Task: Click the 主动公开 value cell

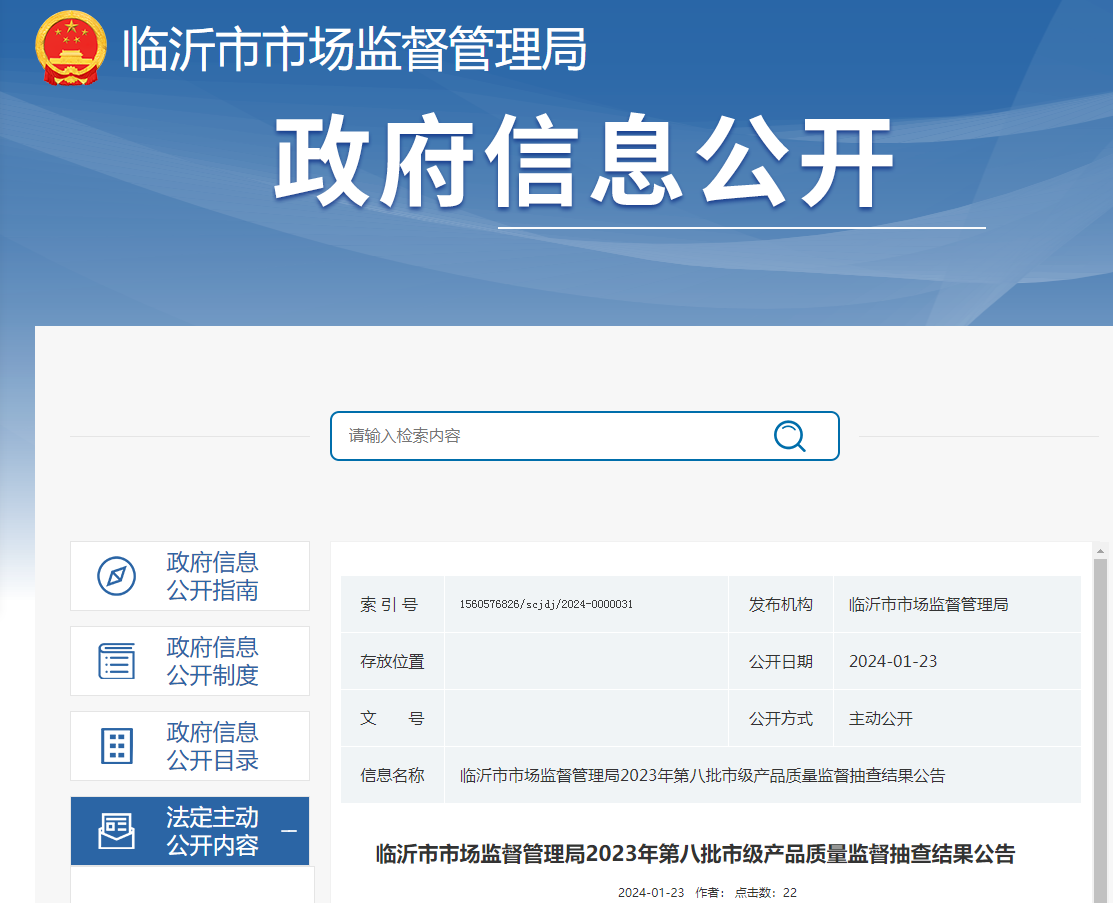Action: coord(957,718)
